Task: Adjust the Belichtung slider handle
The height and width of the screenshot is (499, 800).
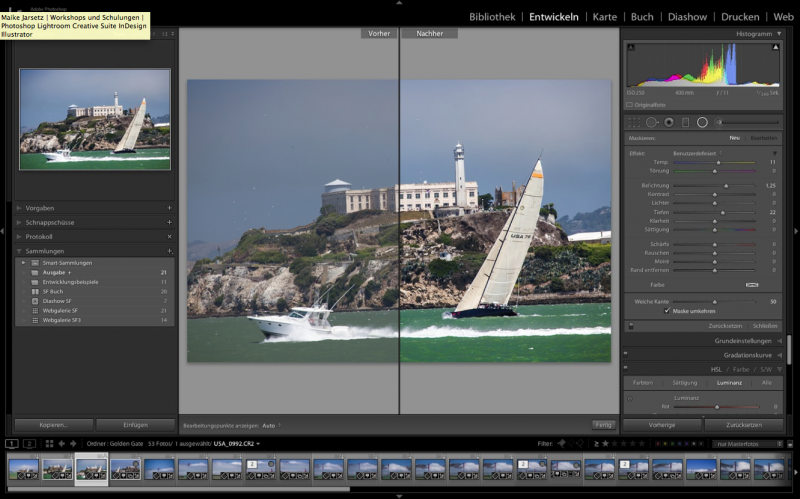Action: 726,186
